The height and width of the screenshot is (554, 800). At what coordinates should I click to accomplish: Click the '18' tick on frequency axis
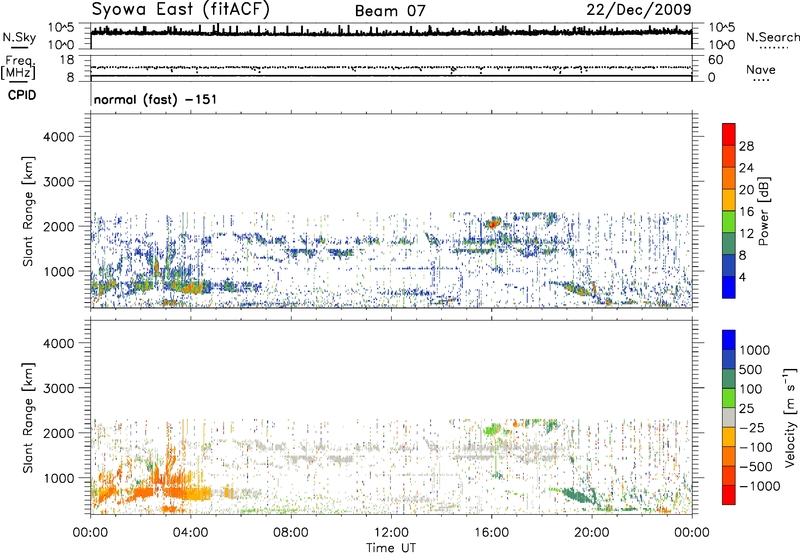67,60
